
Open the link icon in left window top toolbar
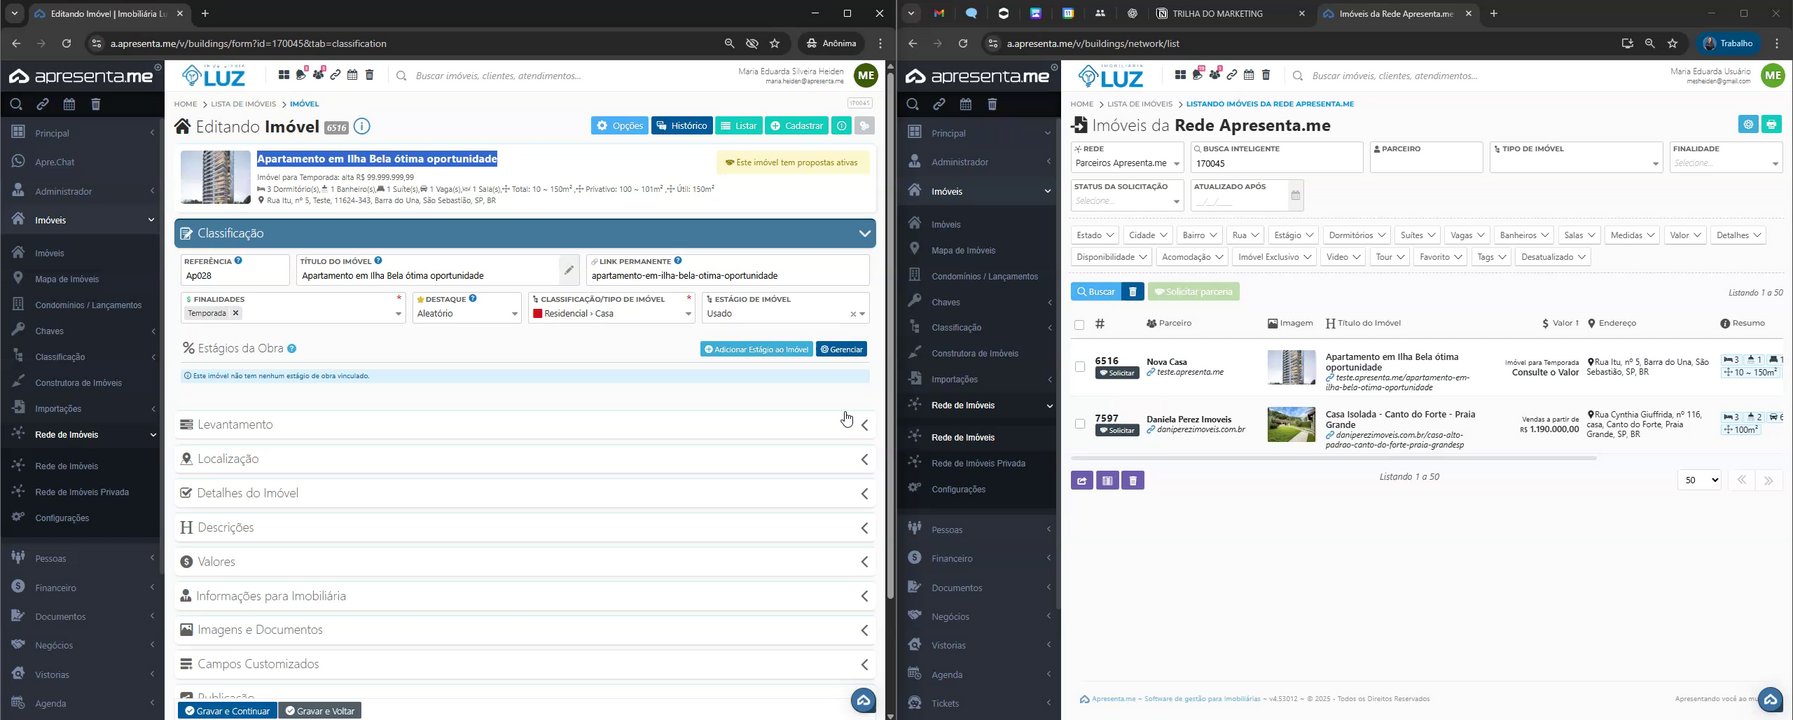[x=335, y=75]
